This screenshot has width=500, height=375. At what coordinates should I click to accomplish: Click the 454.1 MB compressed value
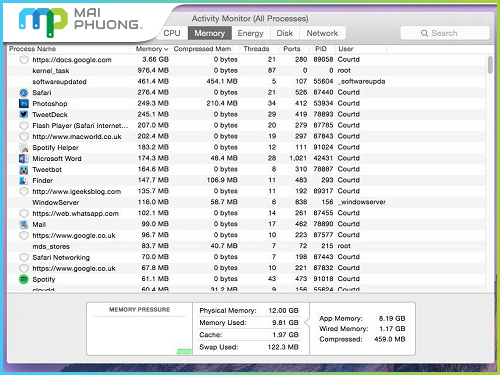tap(222, 81)
